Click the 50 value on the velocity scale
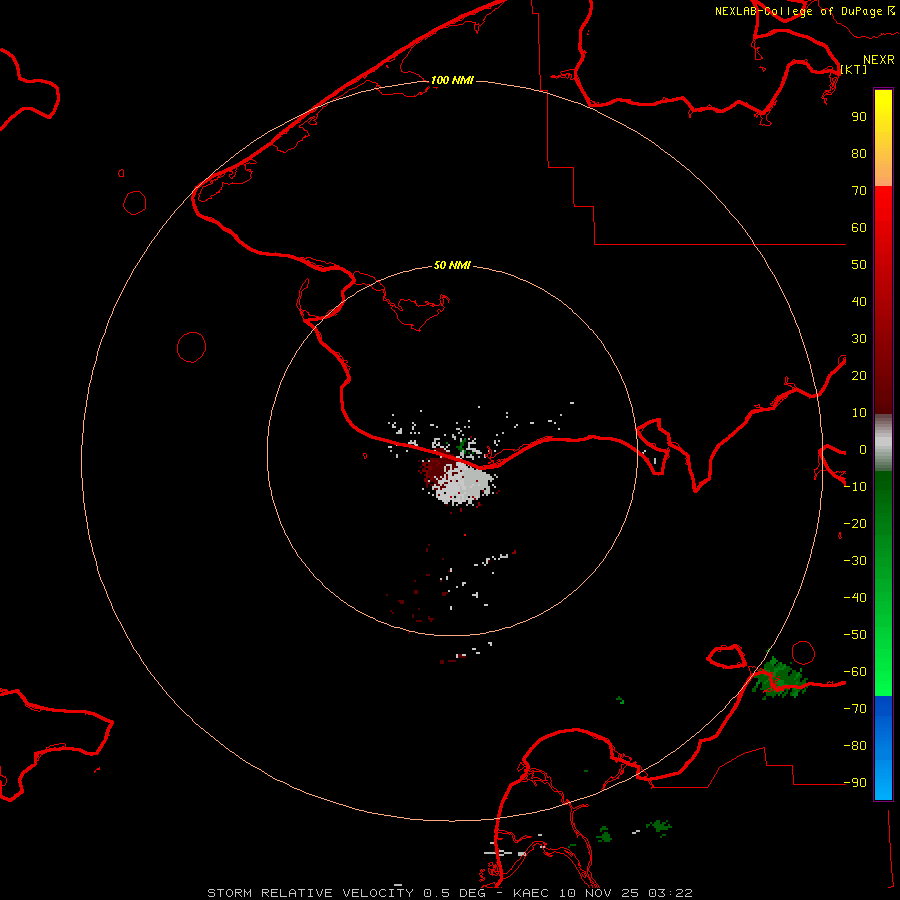The width and height of the screenshot is (900, 900). (859, 265)
